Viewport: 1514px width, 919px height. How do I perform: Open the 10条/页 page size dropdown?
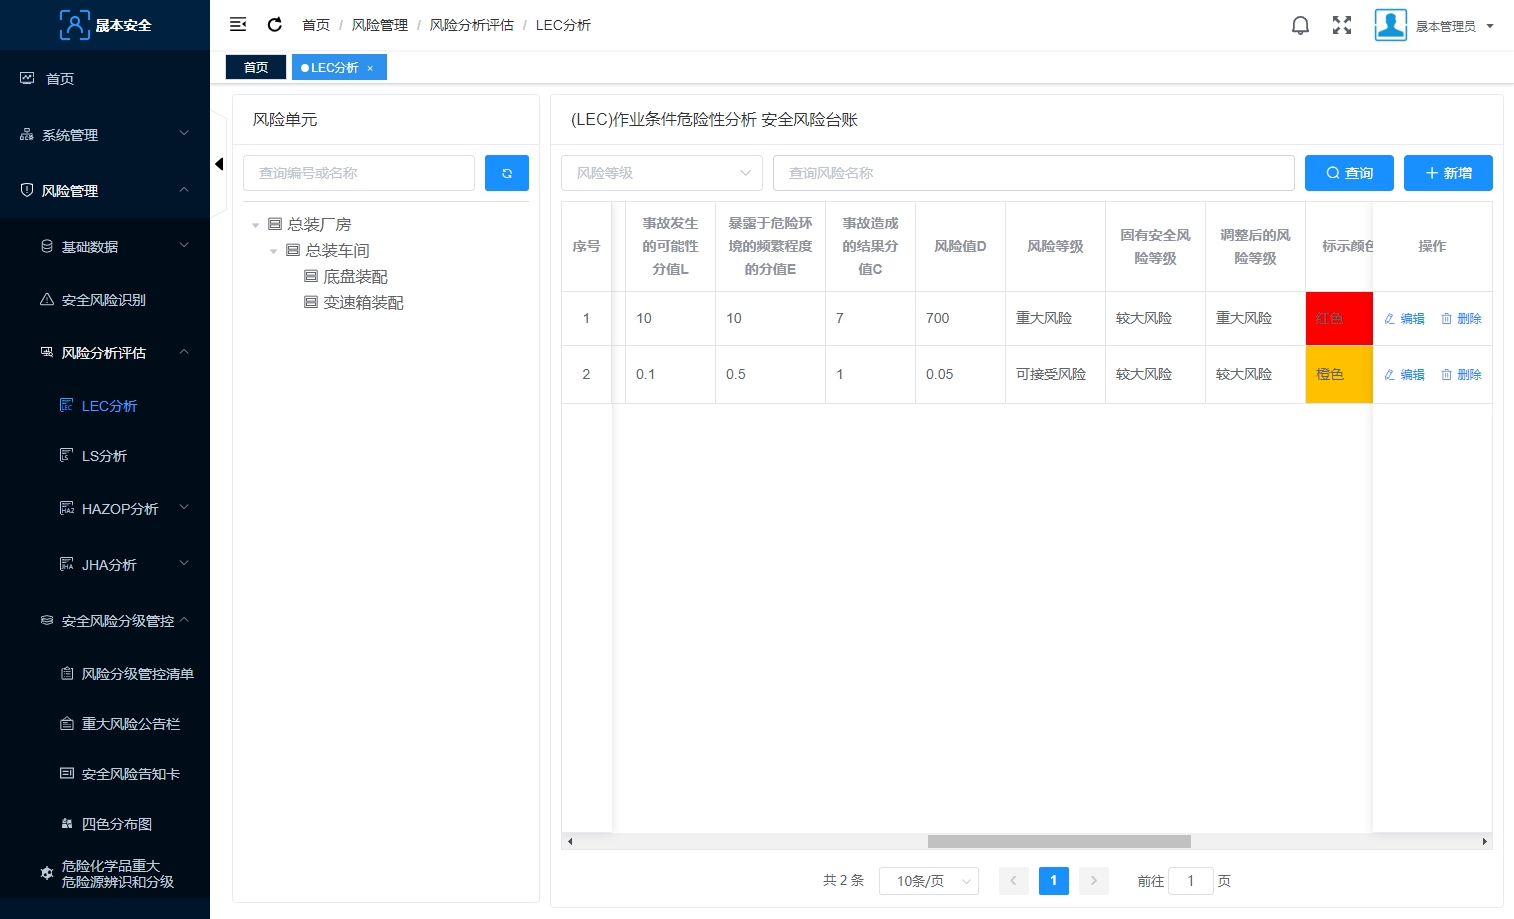pyautogui.click(x=928, y=881)
